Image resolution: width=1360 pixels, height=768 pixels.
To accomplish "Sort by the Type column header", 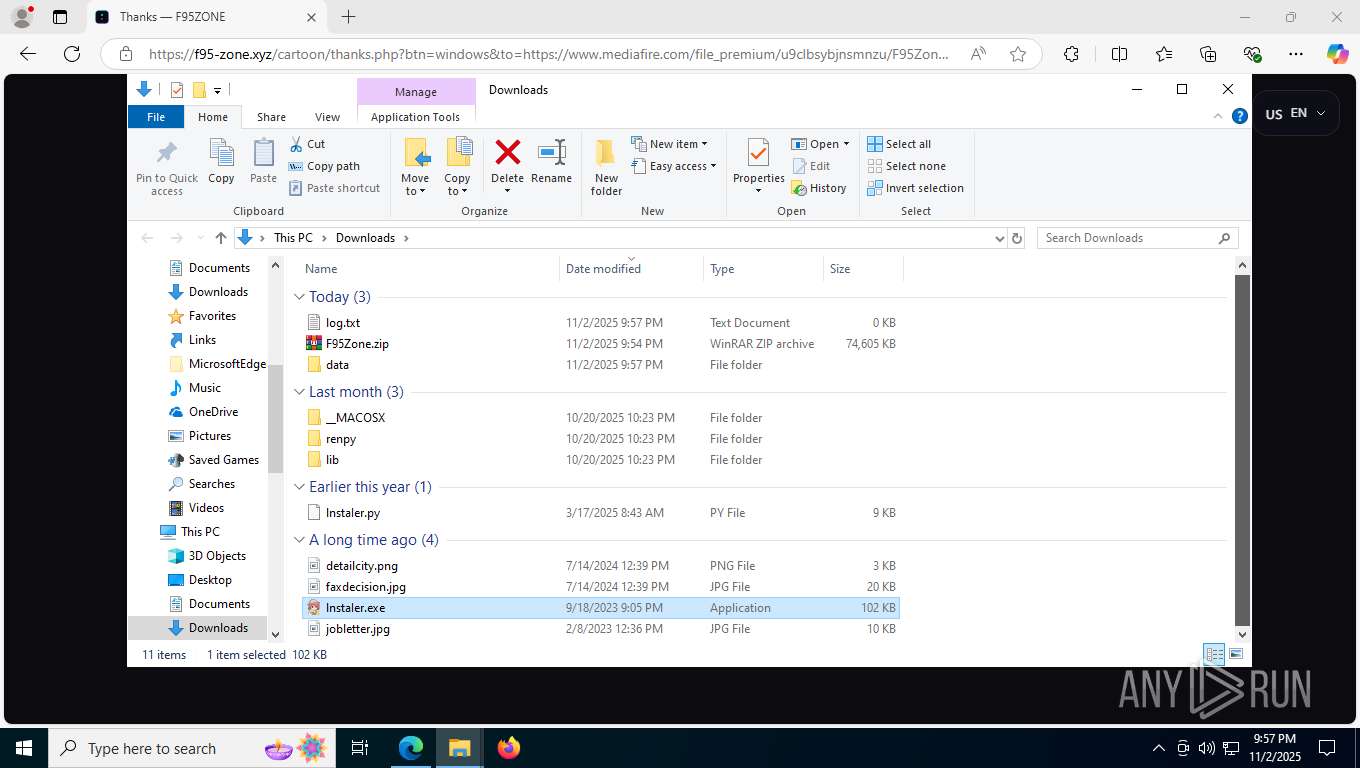I will 764,268.
